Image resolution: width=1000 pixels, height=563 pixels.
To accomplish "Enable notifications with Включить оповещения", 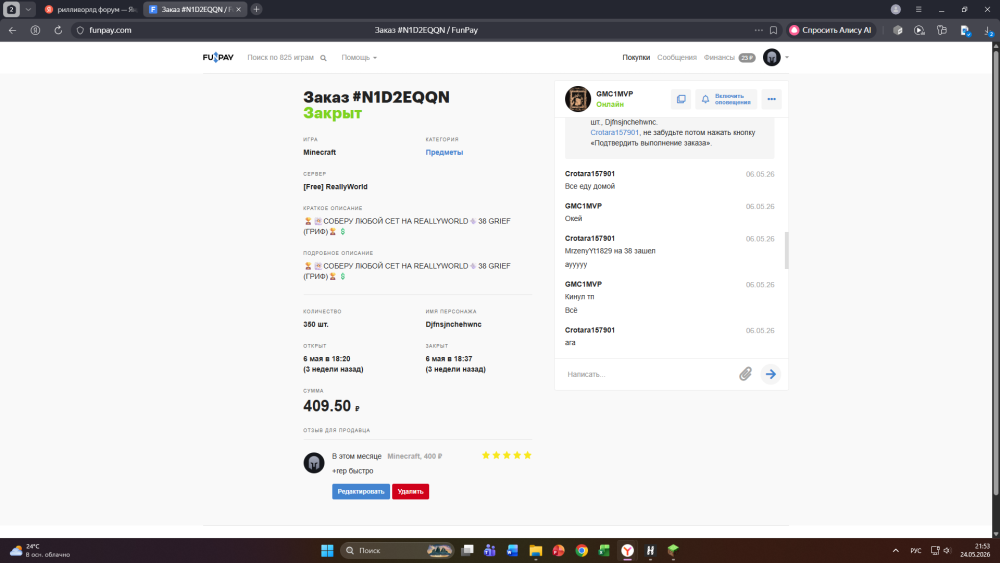I will tap(726, 99).
